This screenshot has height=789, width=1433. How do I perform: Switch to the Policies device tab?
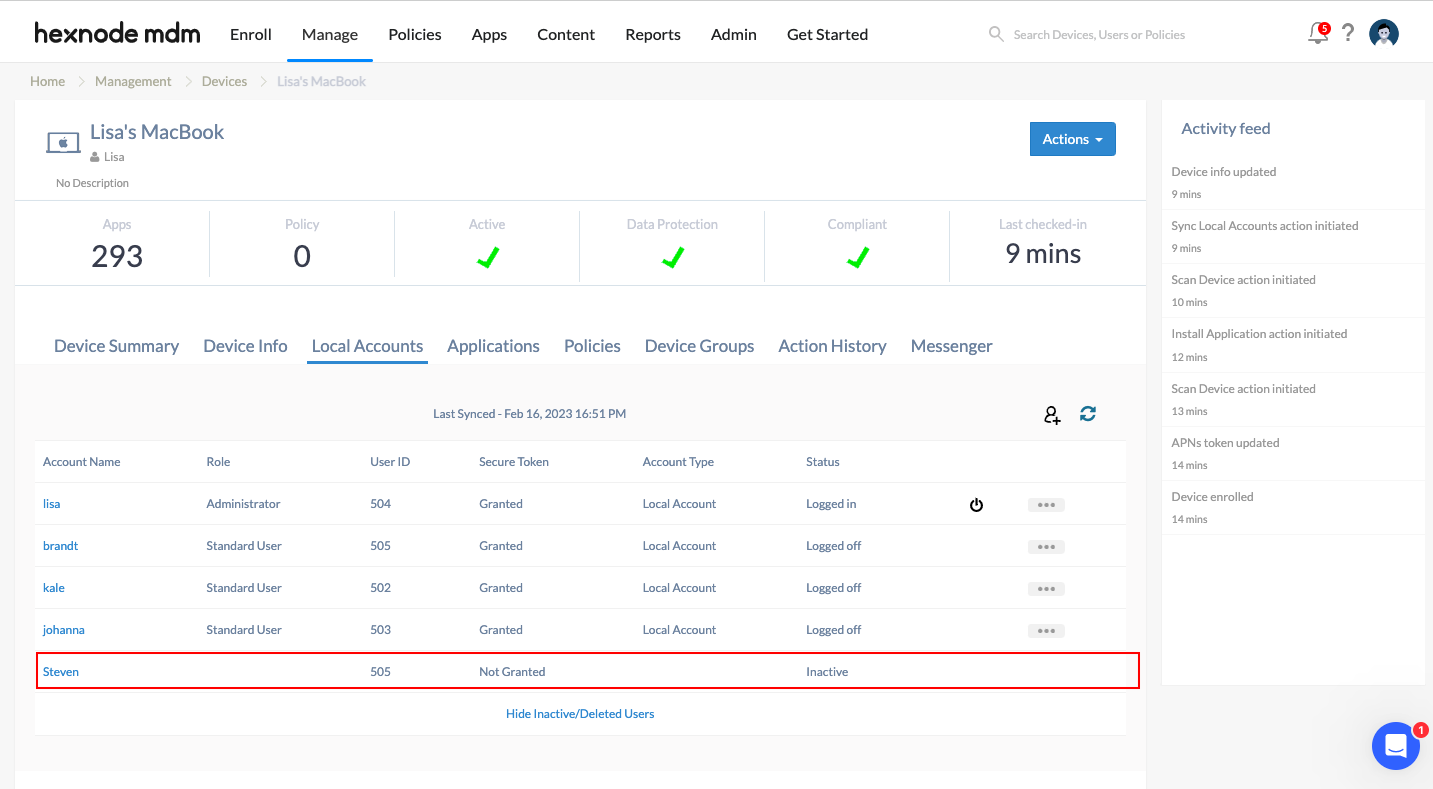coord(592,346)
